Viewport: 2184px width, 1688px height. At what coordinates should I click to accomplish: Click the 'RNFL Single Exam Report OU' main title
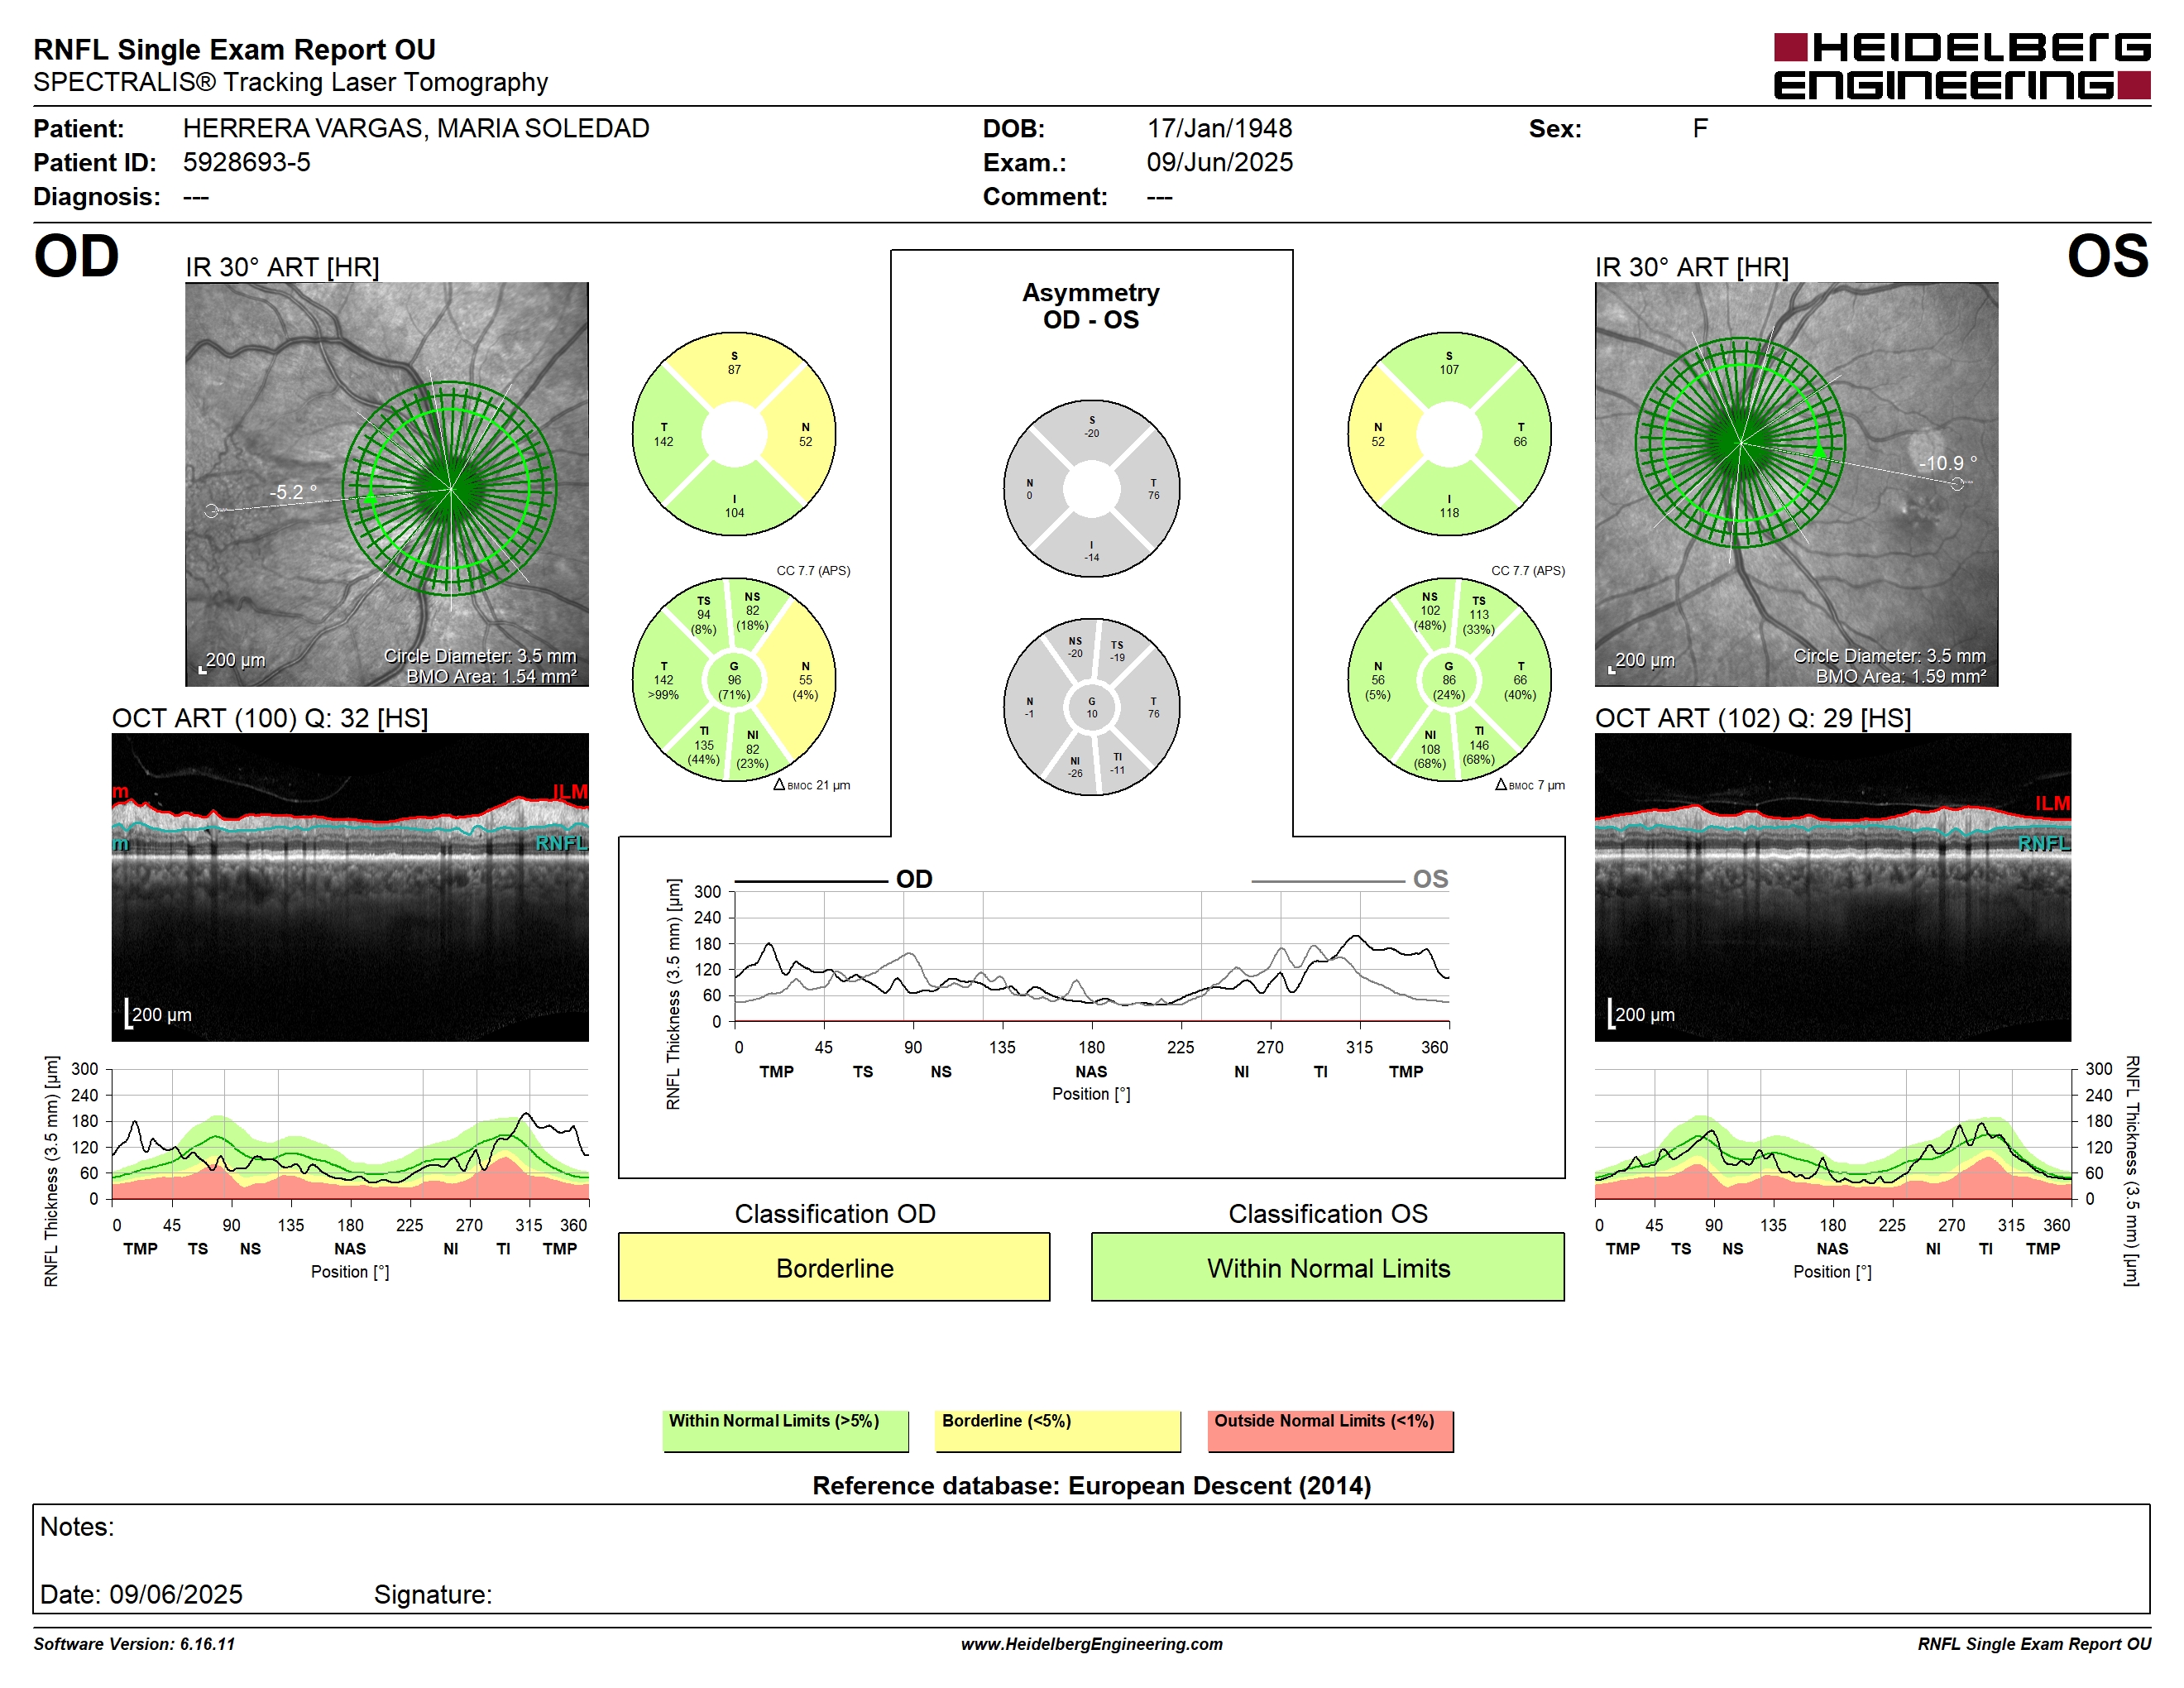pyautogui.click(x=235, y=49)
